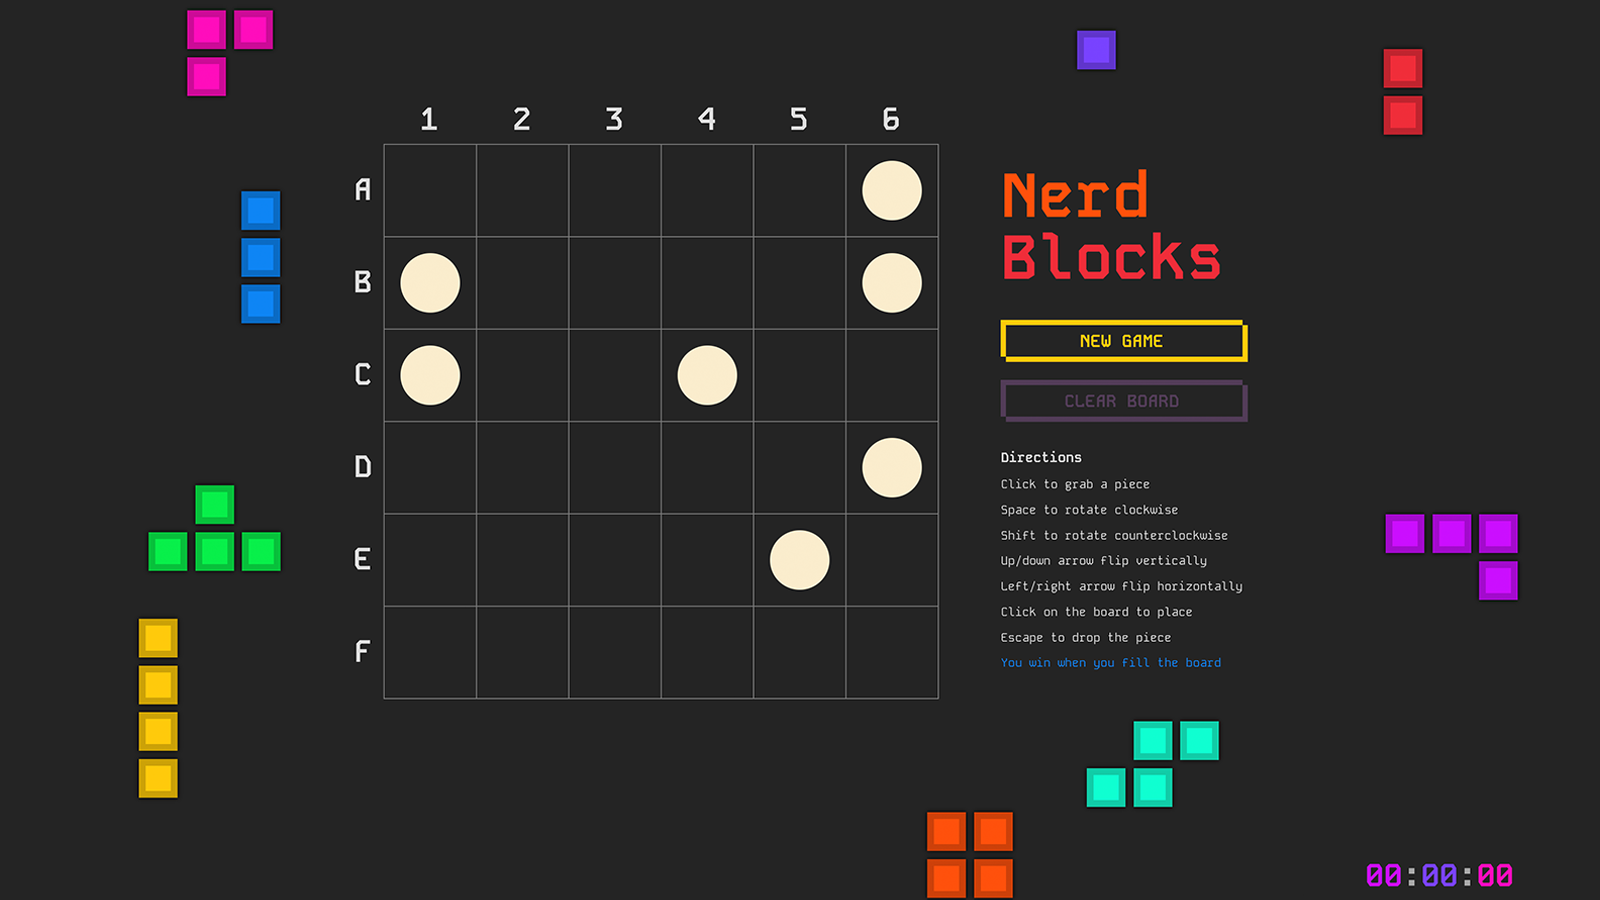Grab the yellow vertical four-block piece
The height and width of the screenshot is (900, 1600).
(x=156, y=710)
